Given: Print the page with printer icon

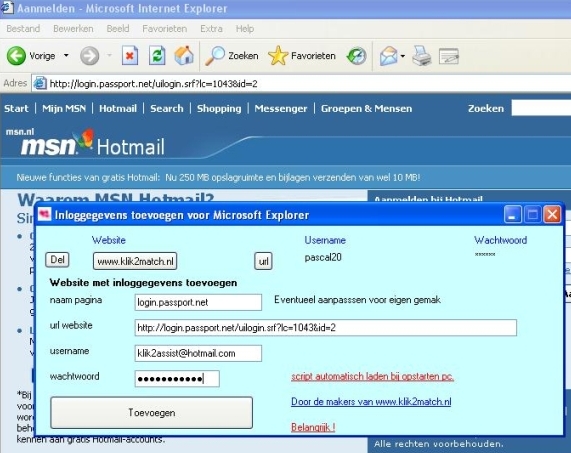Looking at the screenshot, I should [422, 56].
